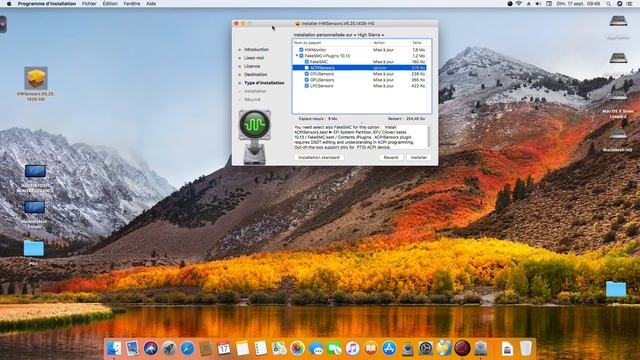Image resolution: width=640 pixels, height=360 pixels.
Task: Uncheck the GPUSensors package checkbox
Action: [x=307, y=80]
